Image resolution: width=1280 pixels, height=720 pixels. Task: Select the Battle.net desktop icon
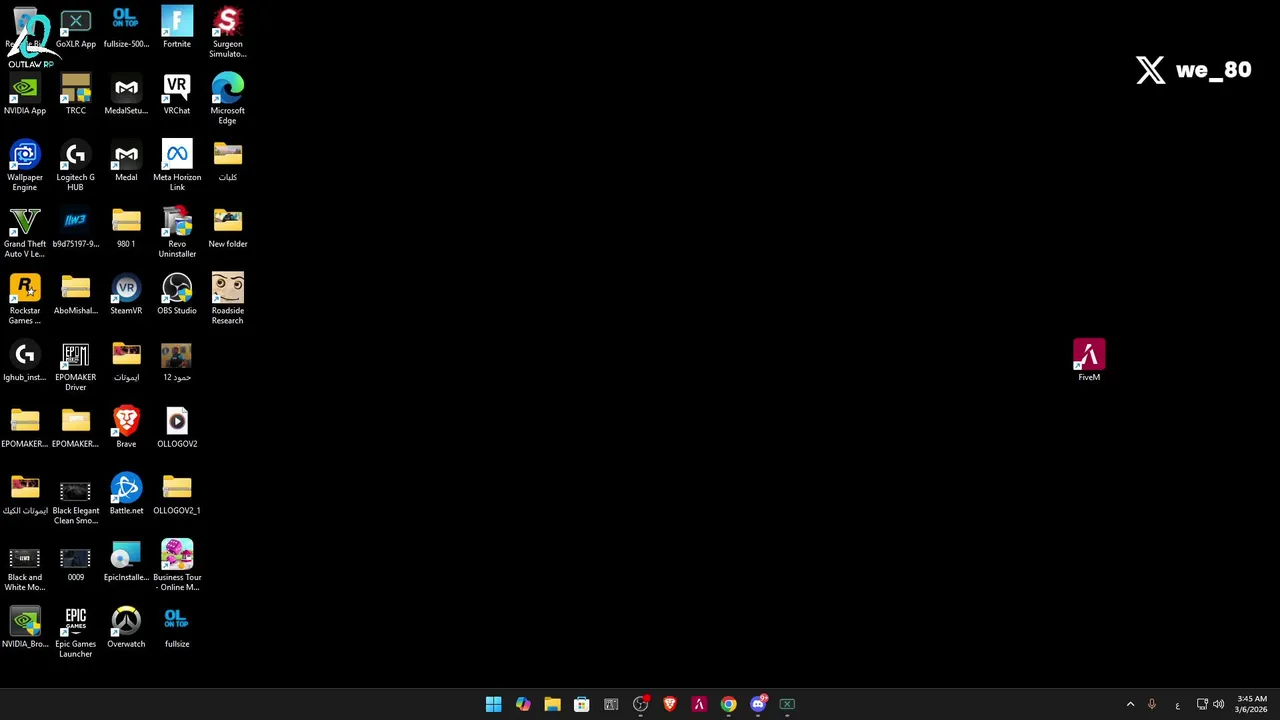(x=126, y=495)
